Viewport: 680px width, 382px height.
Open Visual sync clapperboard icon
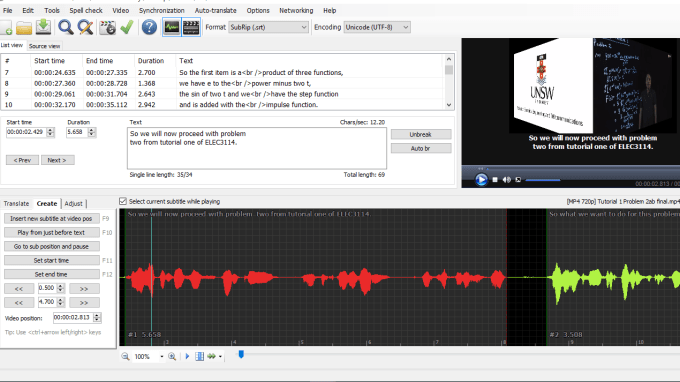(x=107, y=27)
